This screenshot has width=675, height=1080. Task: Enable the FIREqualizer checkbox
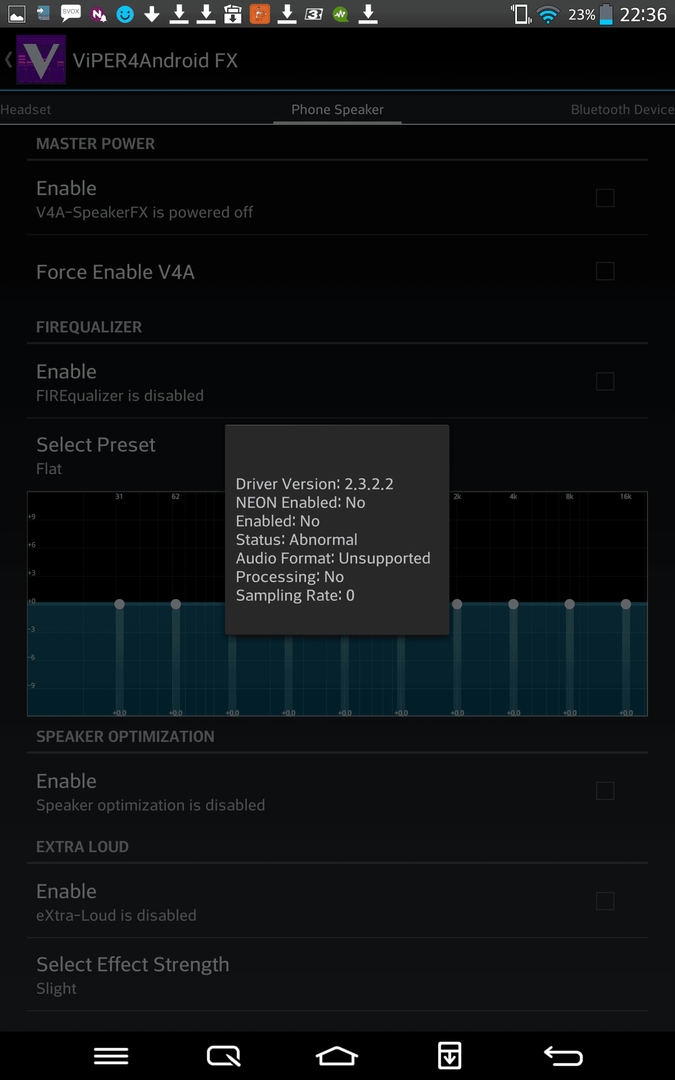[605, 381]
